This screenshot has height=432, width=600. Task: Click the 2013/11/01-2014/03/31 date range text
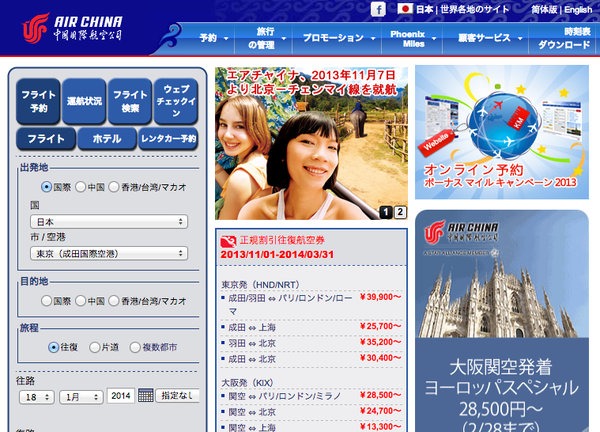click(277, 254)
